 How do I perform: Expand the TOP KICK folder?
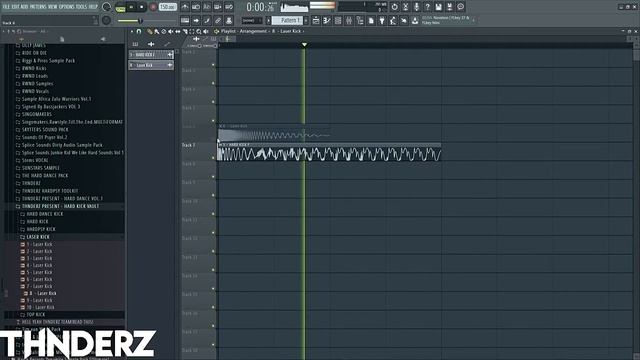[36, 315]
